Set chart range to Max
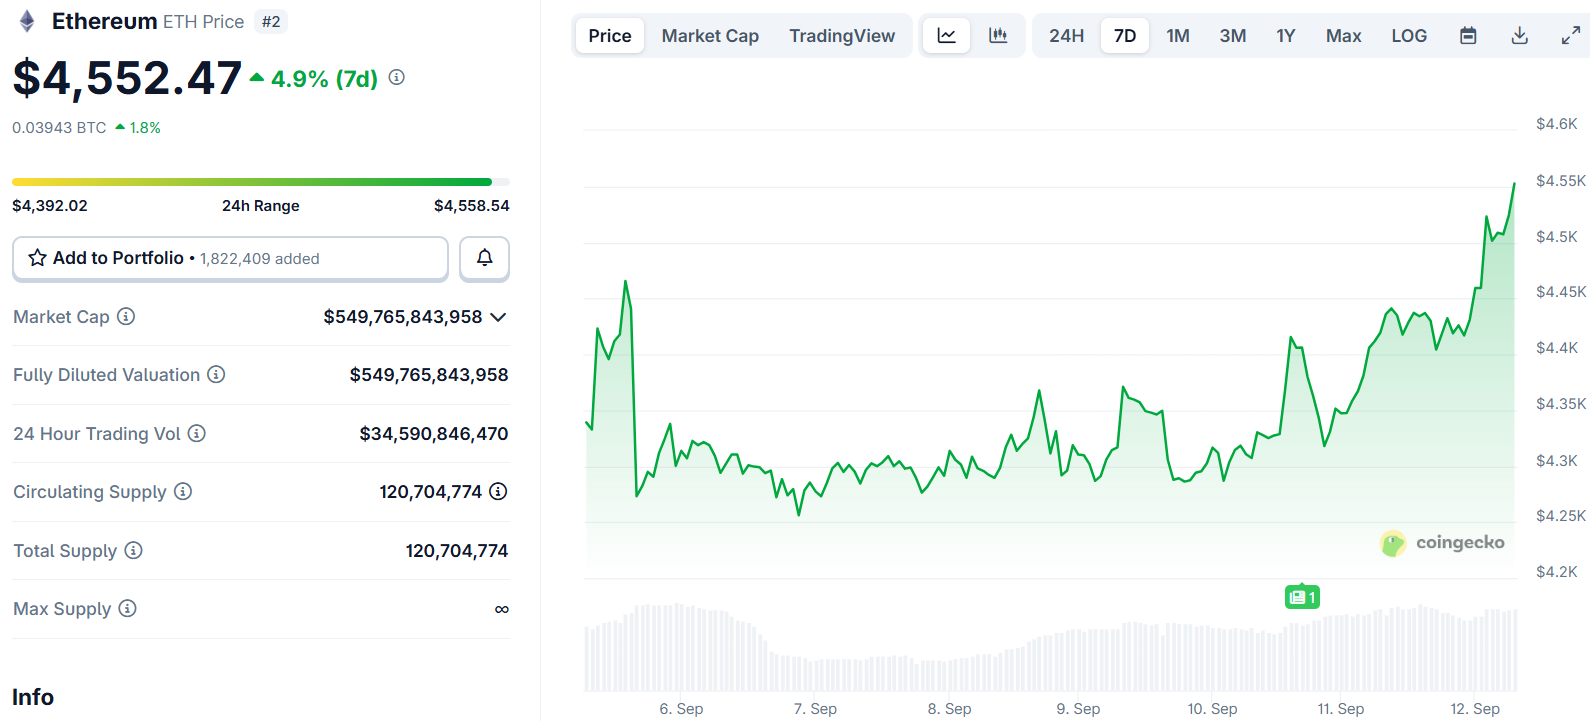1590x721 pixels. [1343, 36]
